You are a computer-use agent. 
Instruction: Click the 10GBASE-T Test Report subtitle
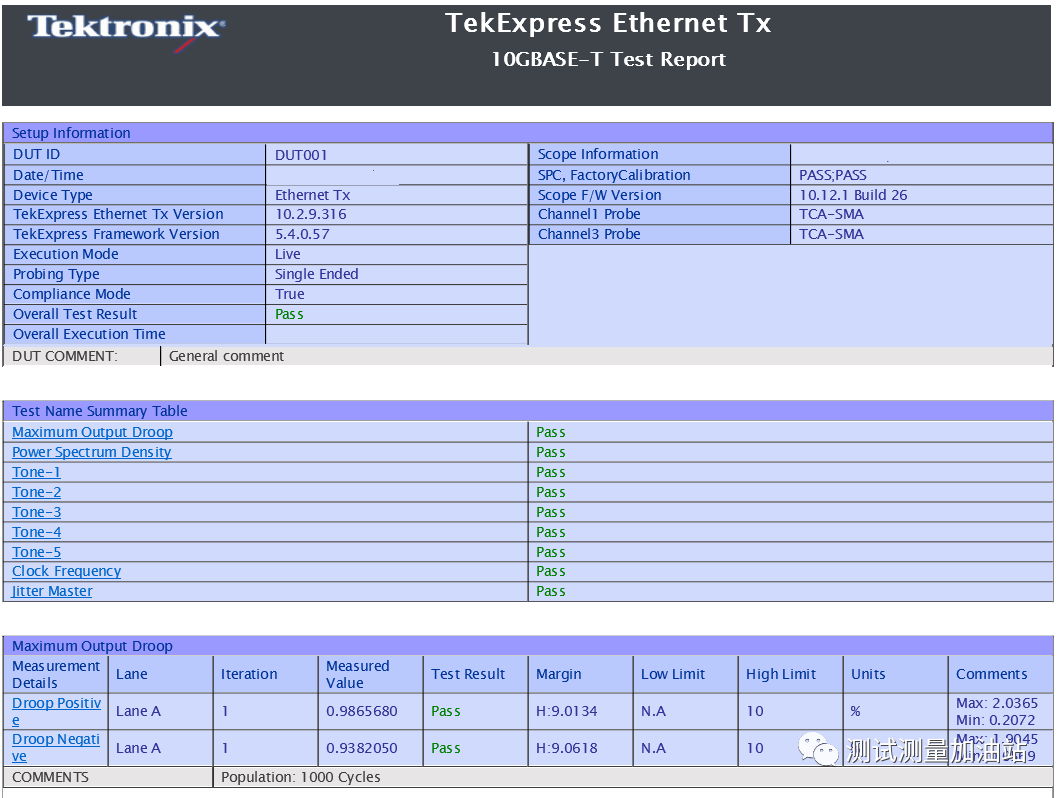(x=608, y=59)
